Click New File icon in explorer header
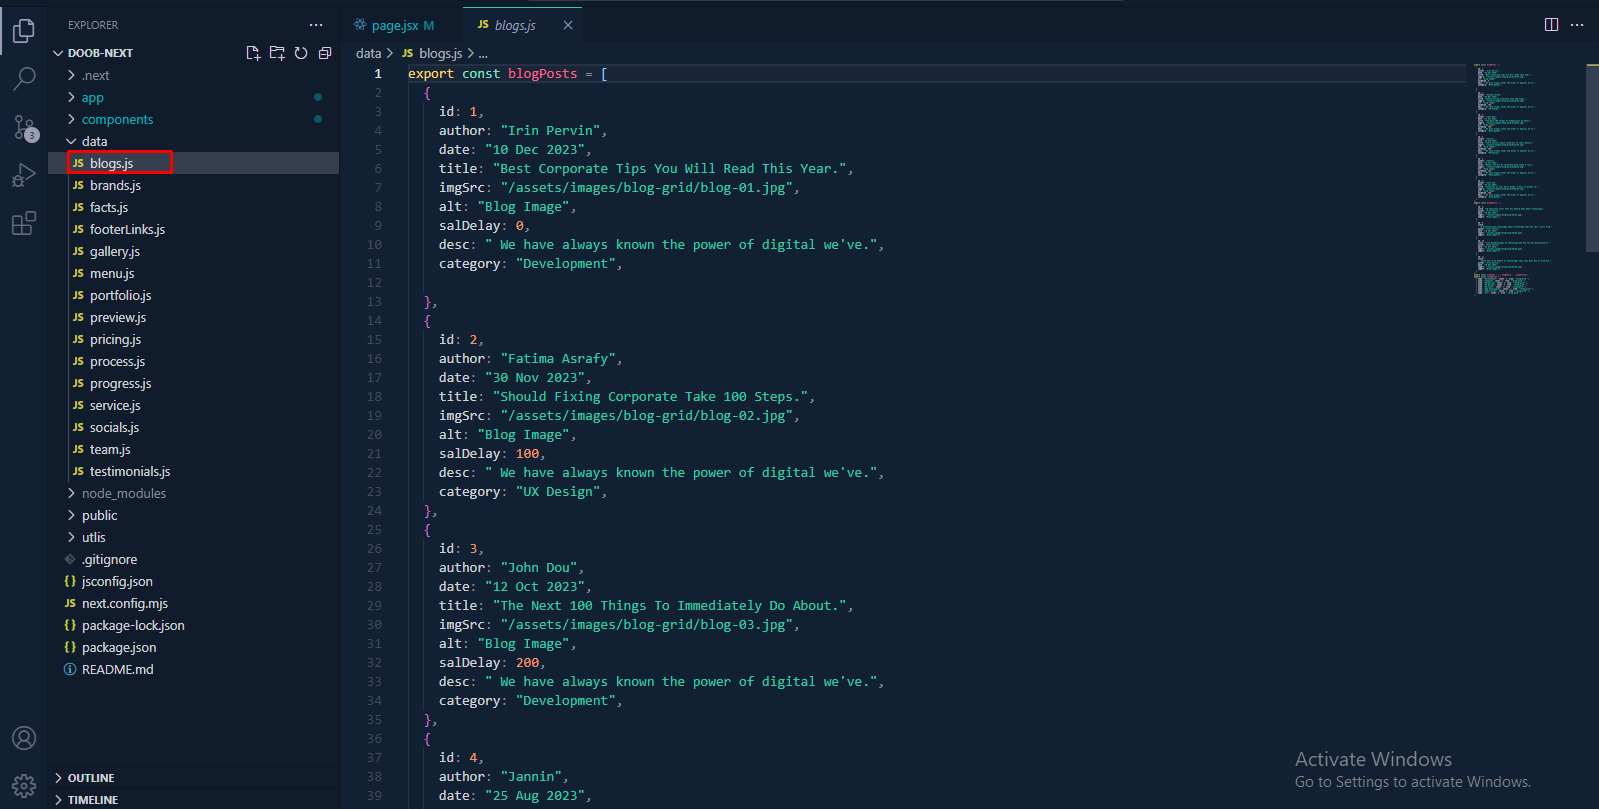 [x=253, y=53]
